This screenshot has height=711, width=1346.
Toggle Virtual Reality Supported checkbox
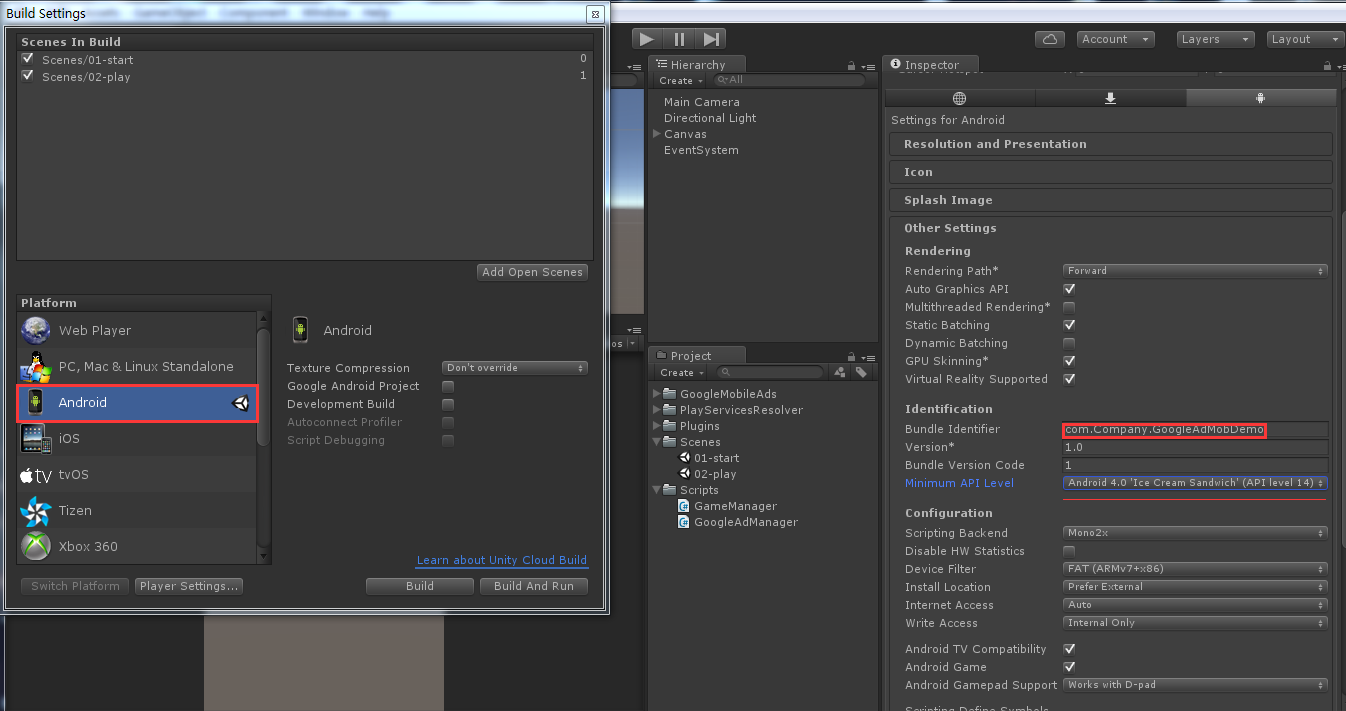pyautogui.click(x=1069, y=379)
